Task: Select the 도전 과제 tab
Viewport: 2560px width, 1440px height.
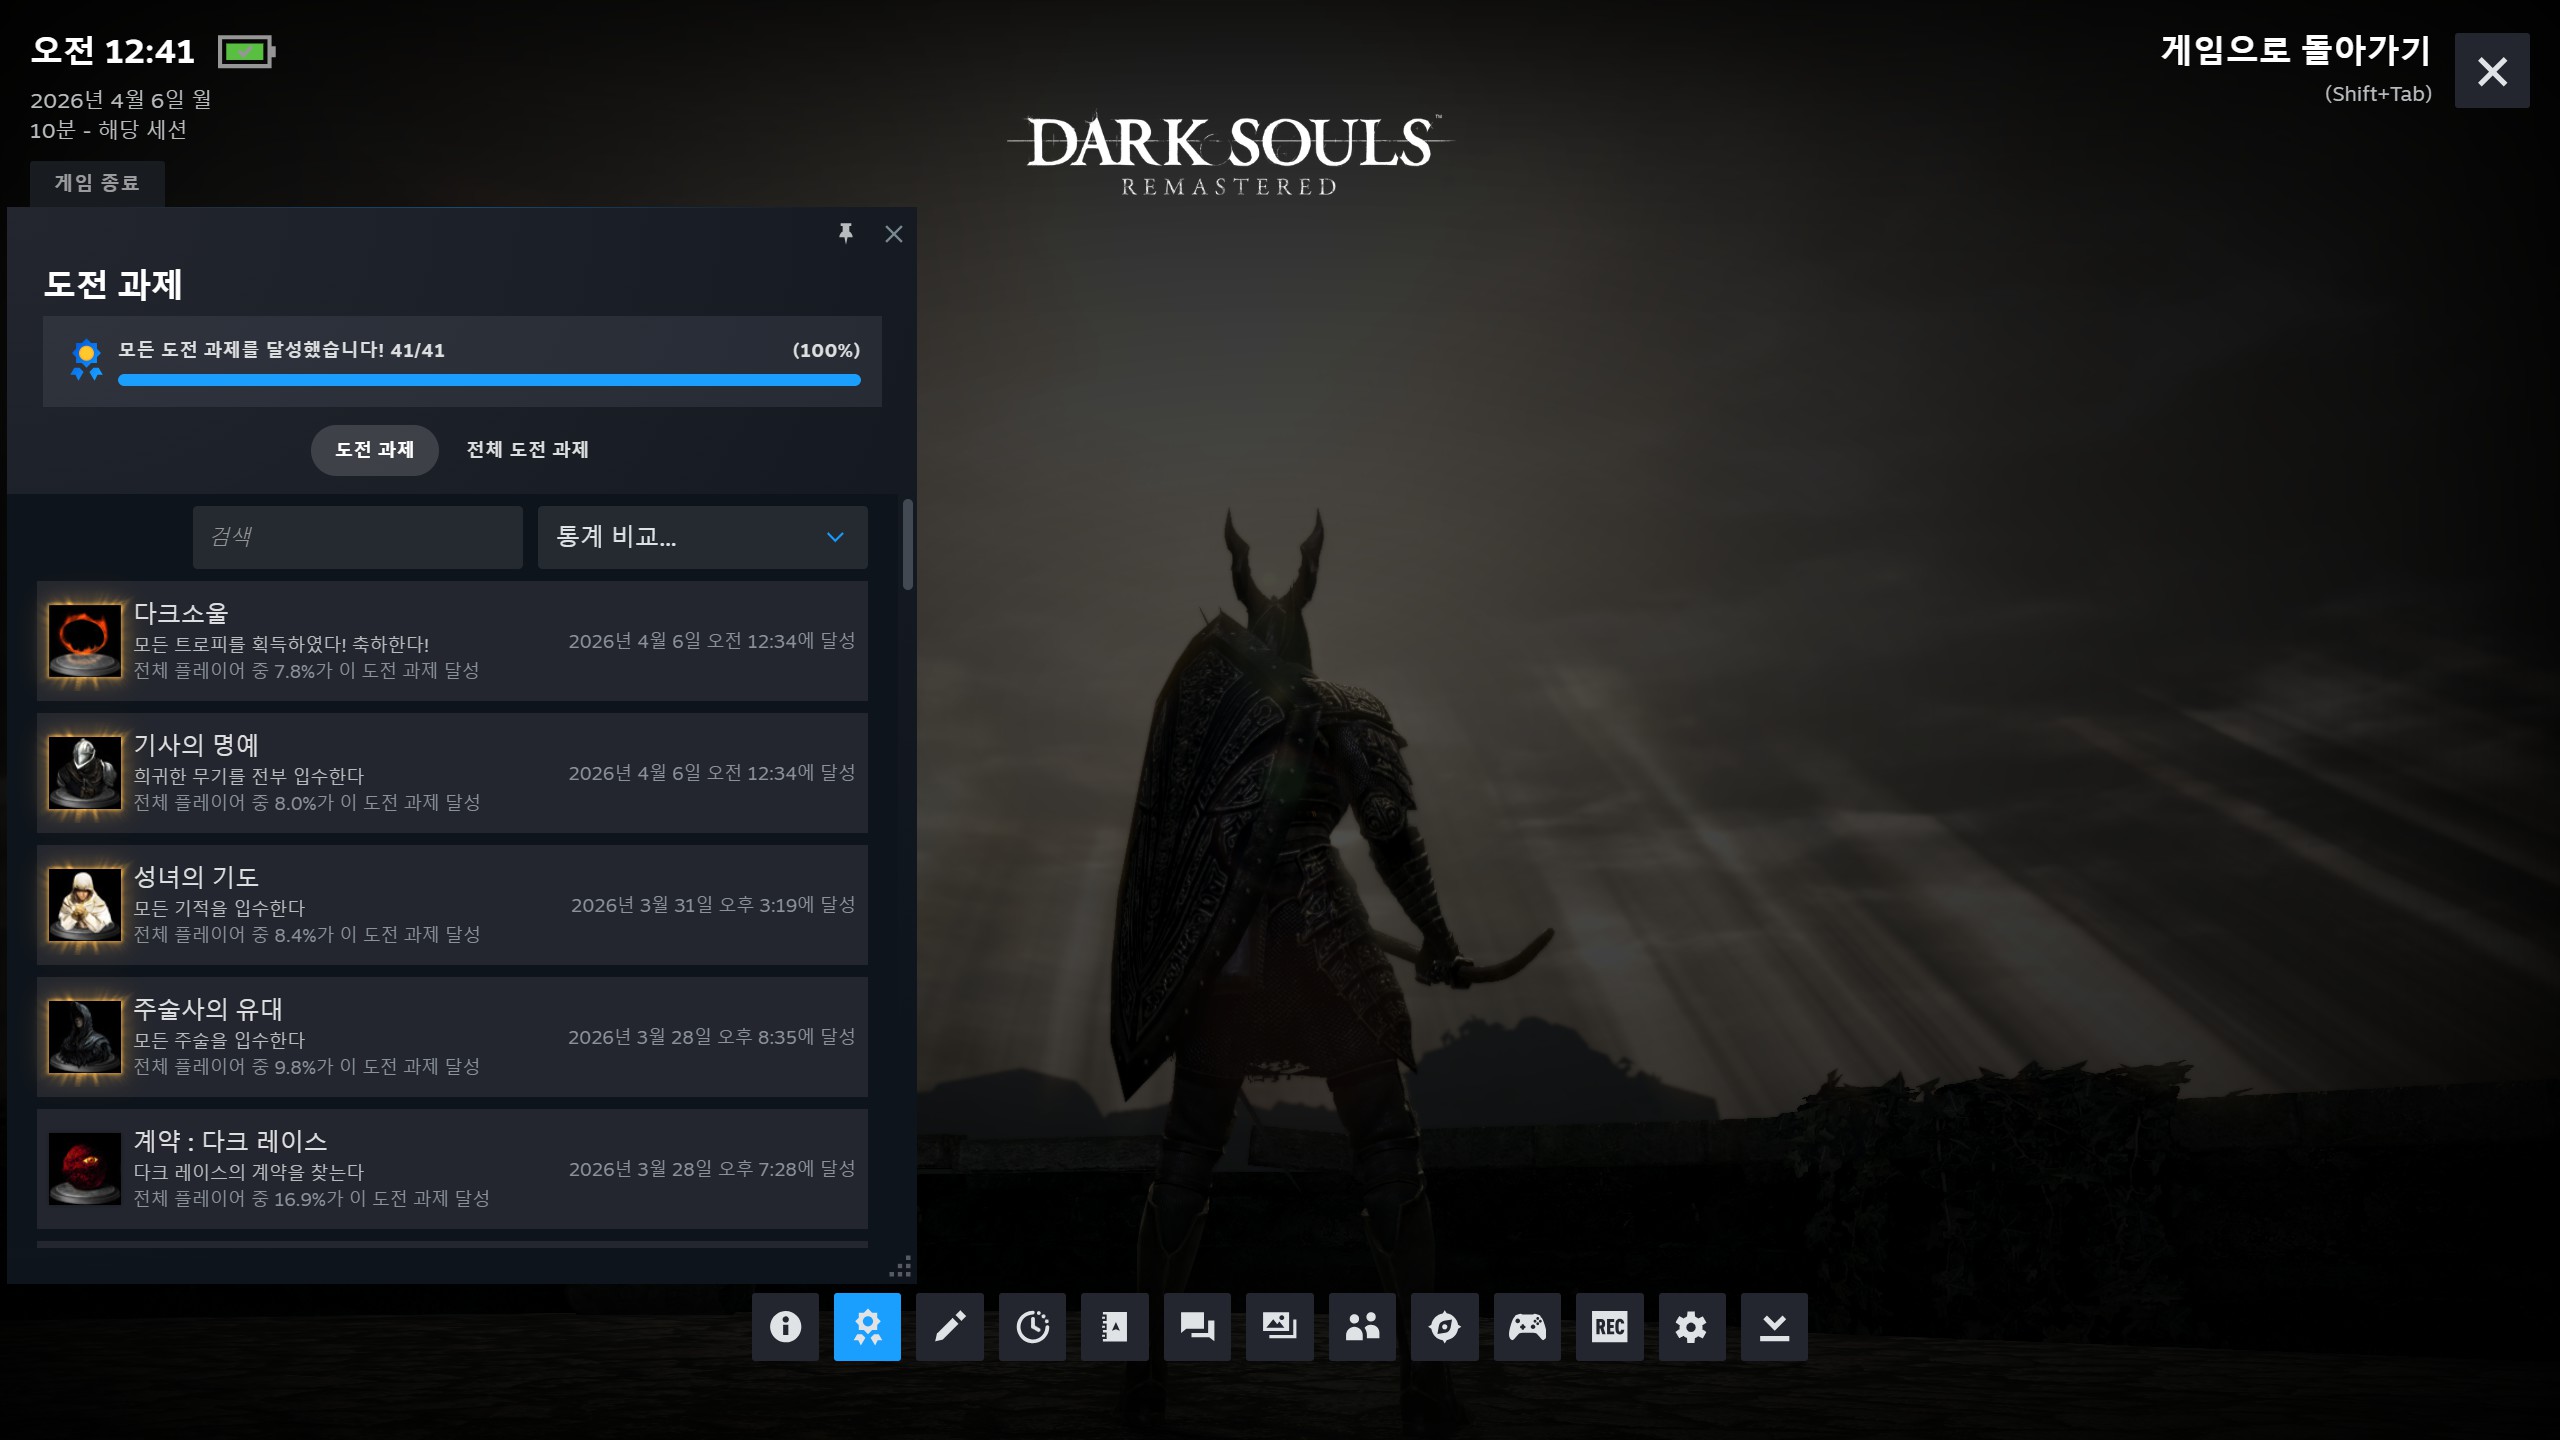Action: click(x=374, y=450)
